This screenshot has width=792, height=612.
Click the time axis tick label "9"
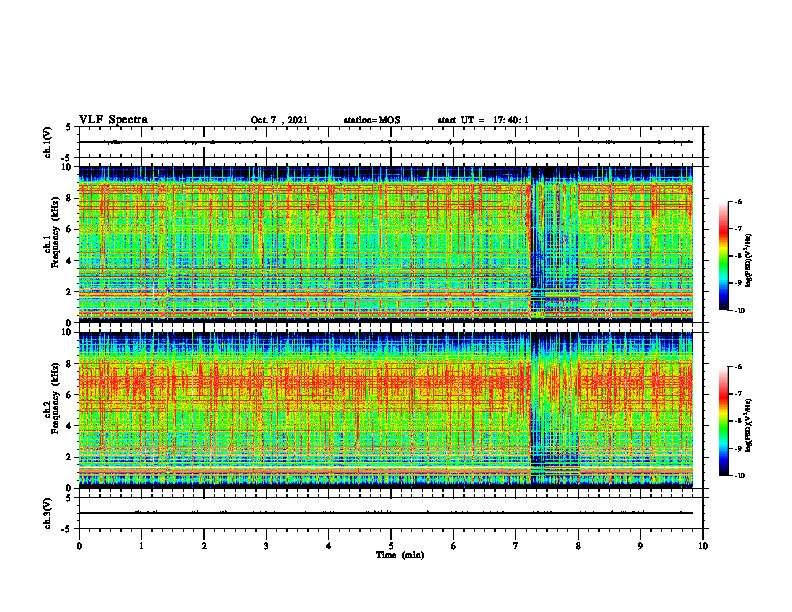(x=640, y=546)
